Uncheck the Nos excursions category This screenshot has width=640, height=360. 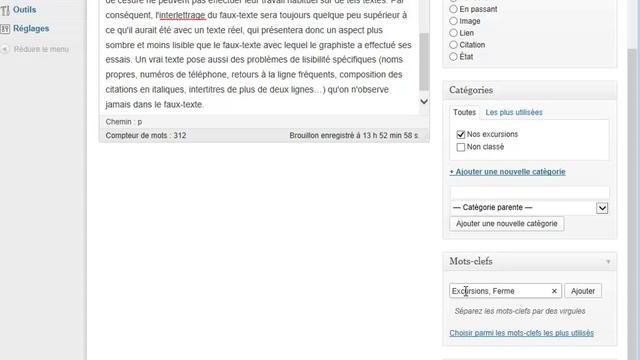[x=461, y=134]
